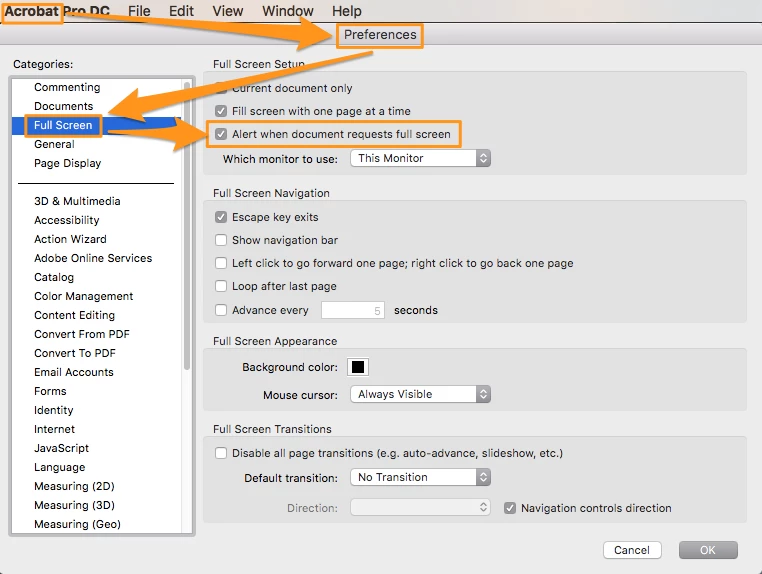Toggle Escape key exits checkbox
The height and width of the screenshot is (574, 762).
pyautogui.click(x=221, y=217)
